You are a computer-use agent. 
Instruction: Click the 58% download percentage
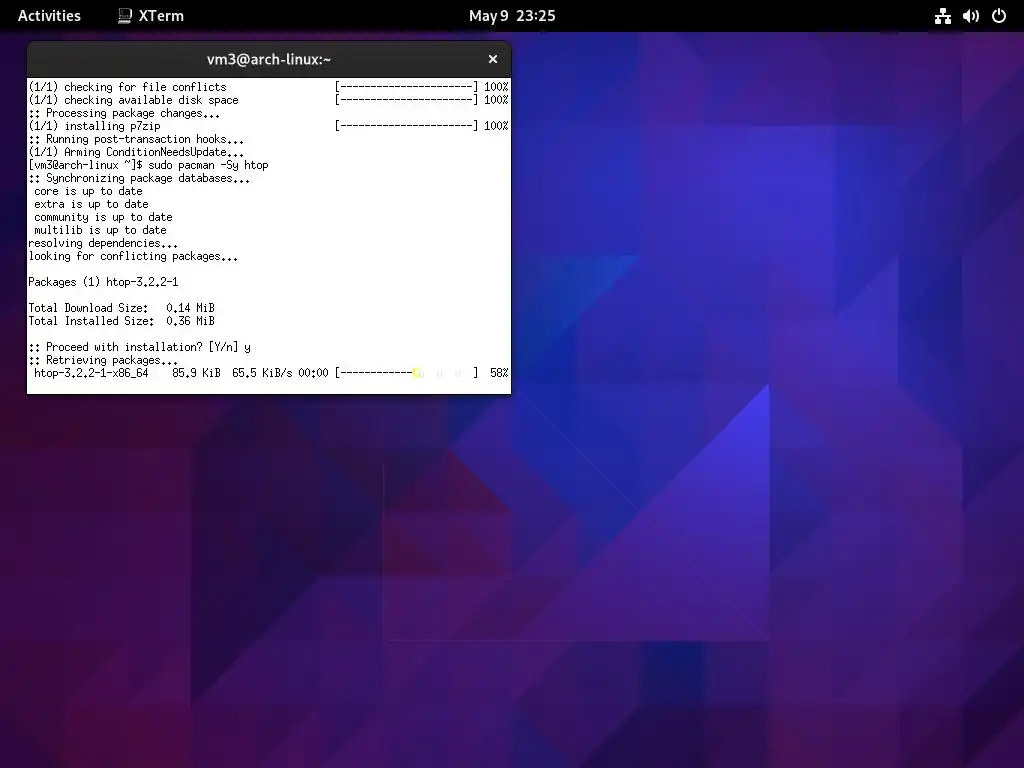499,373
